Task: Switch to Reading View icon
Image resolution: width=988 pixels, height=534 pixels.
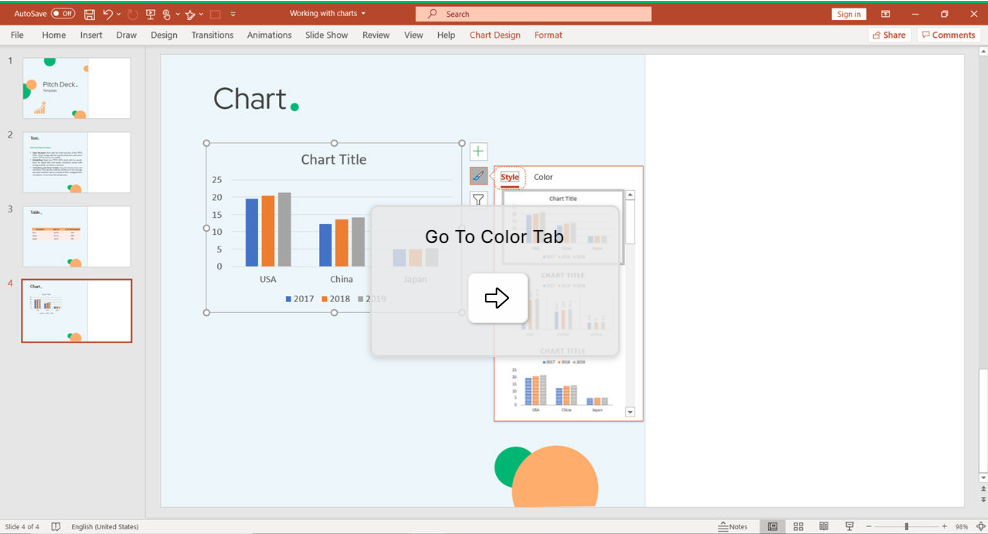Action: tap(824, 526)
